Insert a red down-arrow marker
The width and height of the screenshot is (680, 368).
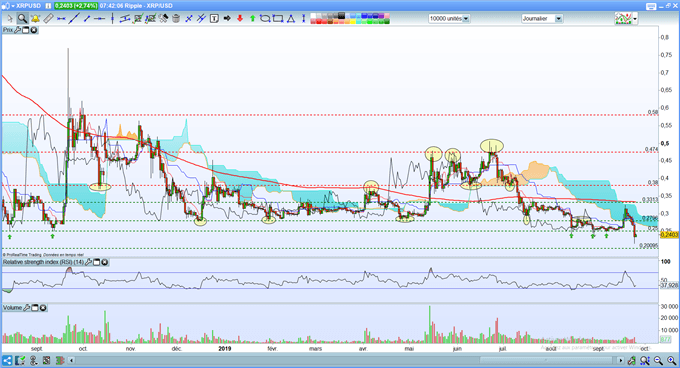tap(240, 19)
